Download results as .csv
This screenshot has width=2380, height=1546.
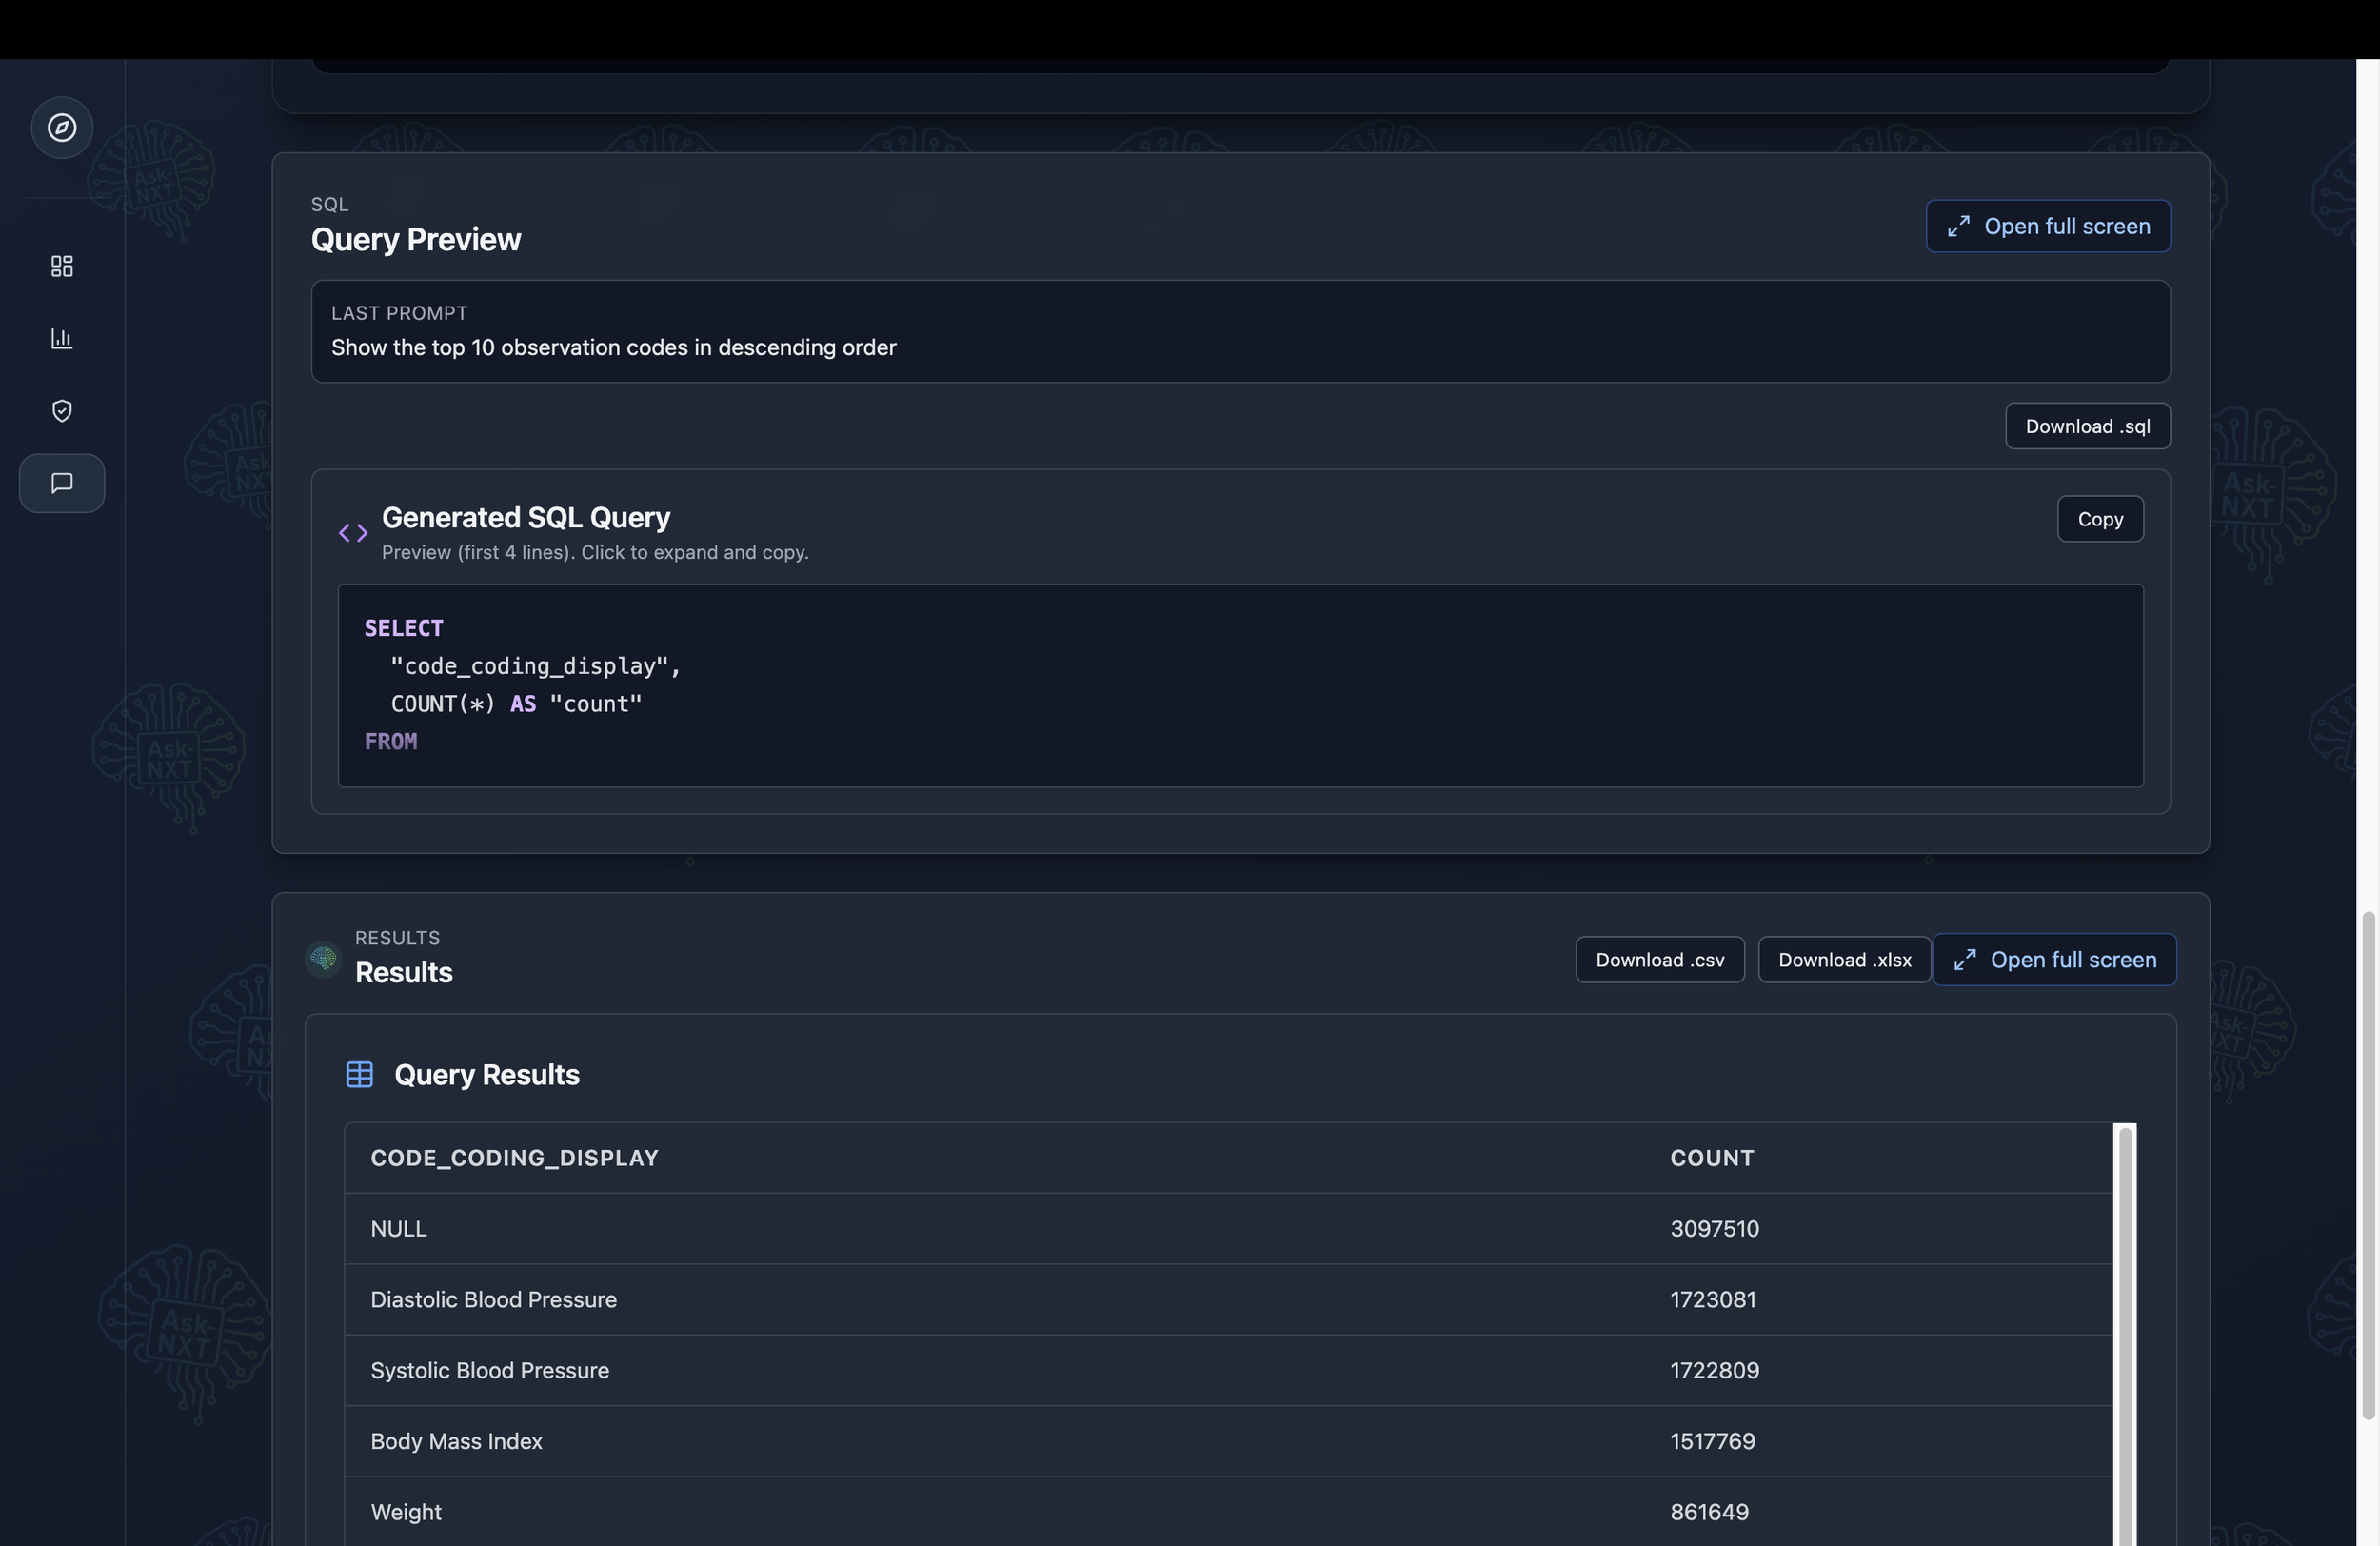coord(1659,960)
